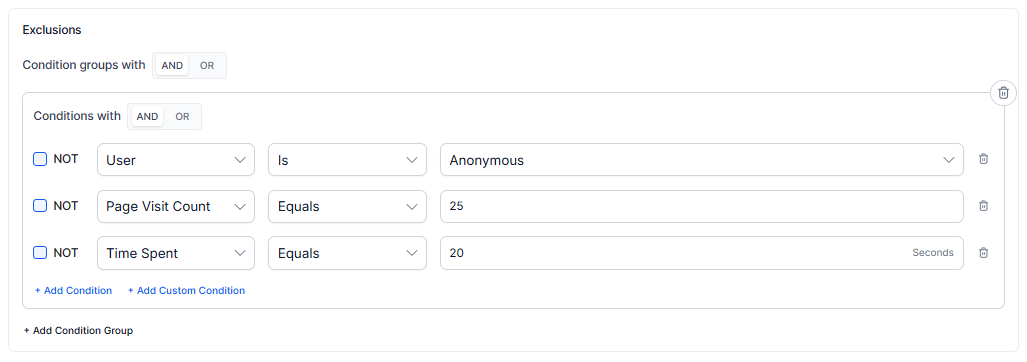Delete the entire condition group via trash icon
The width and height of the screenshot is (1027, 362).
point(1003,93)
